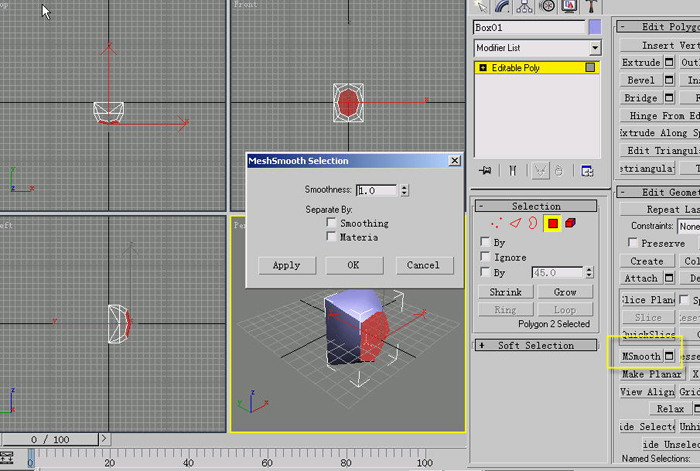Click Box01 object color swatch
This screenshot has height=471, width=700.
595,27
